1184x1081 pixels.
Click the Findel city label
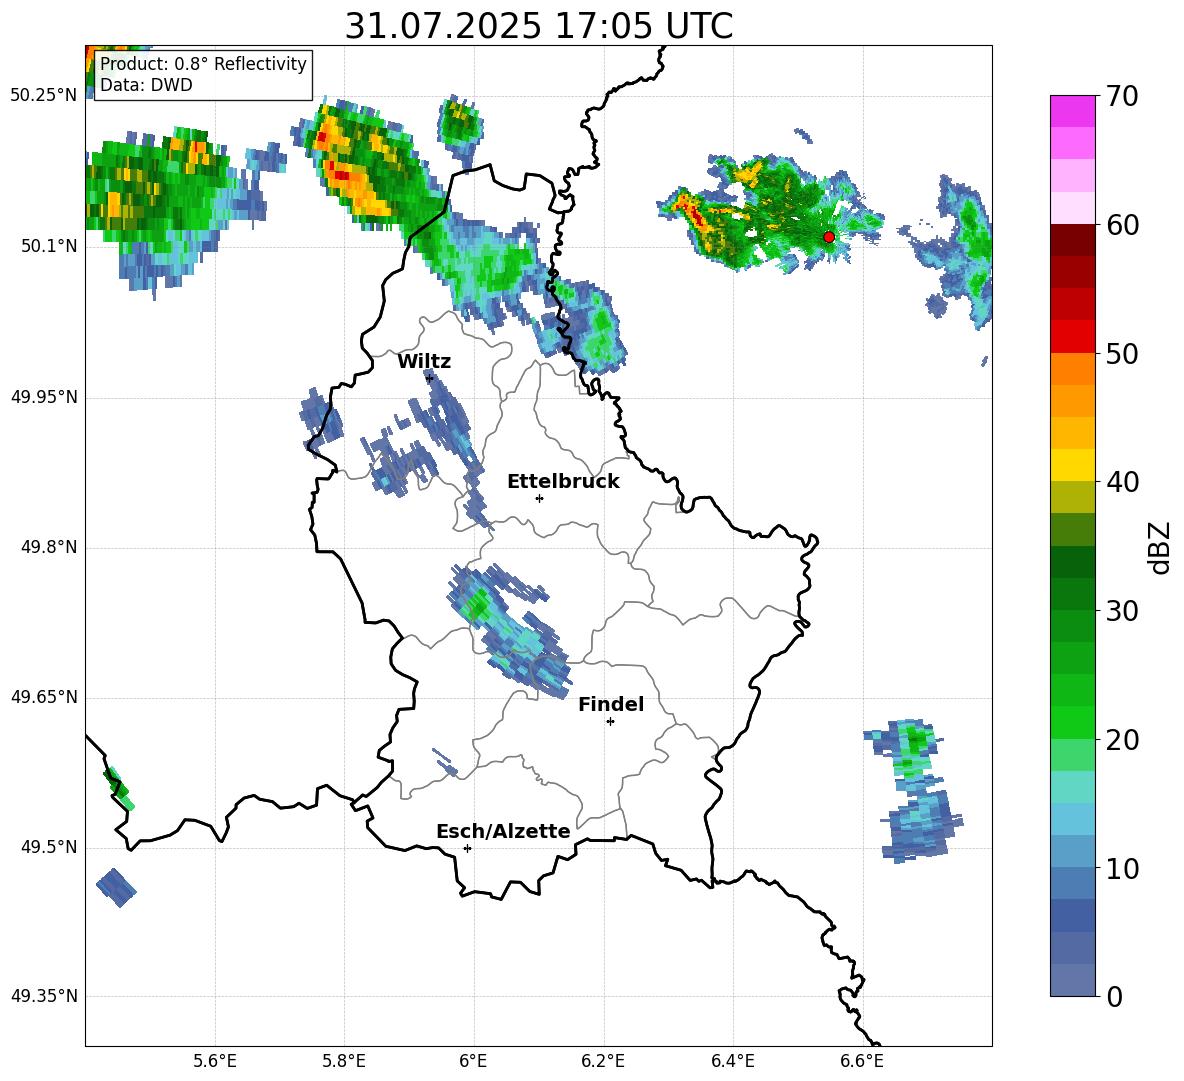pos(611,704)
